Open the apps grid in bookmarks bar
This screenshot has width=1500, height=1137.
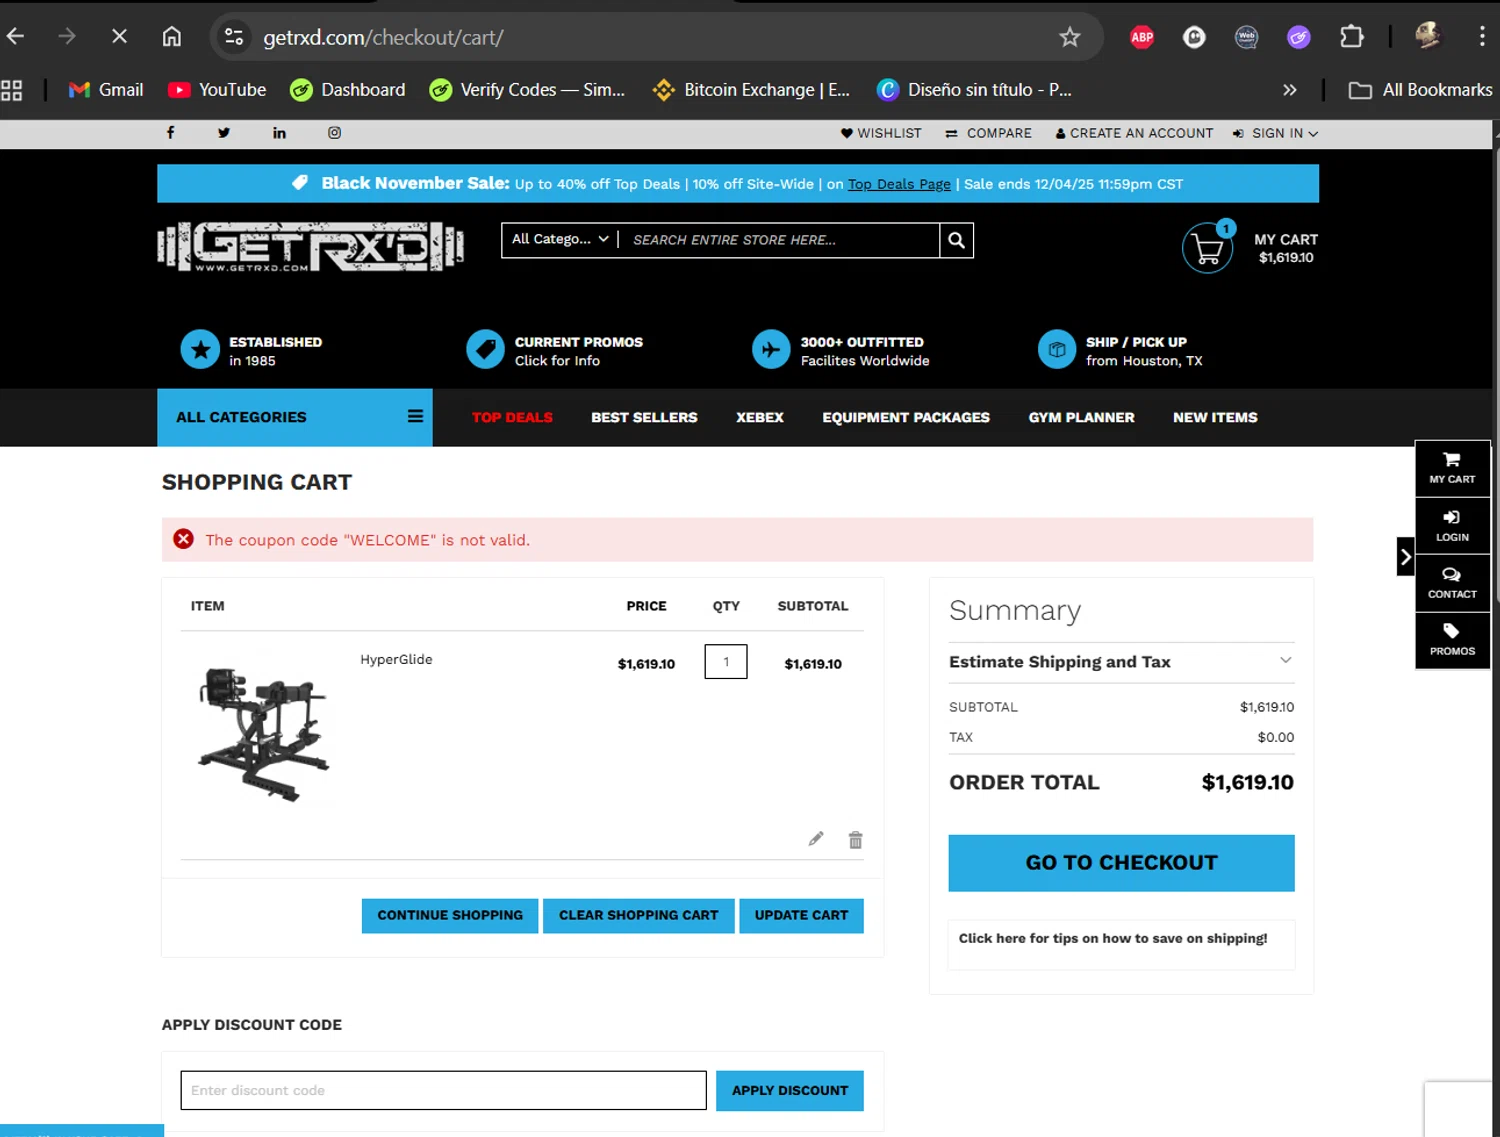pos(12,90)
